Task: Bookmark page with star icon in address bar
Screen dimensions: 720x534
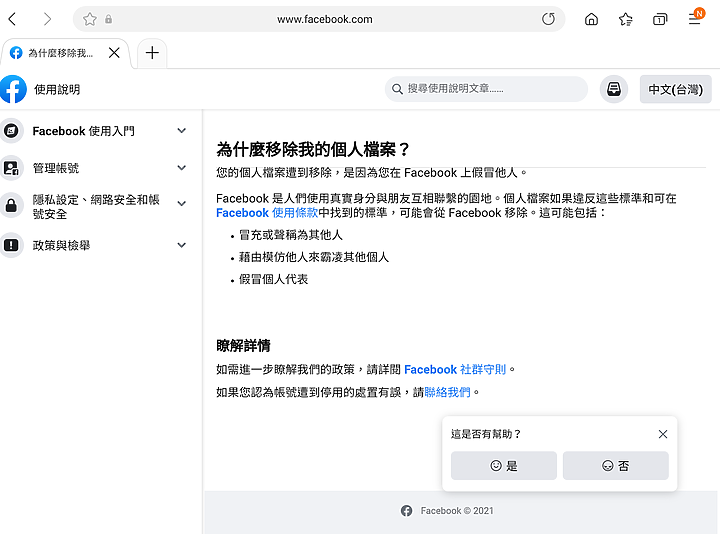Action: (x=90, y=19)
